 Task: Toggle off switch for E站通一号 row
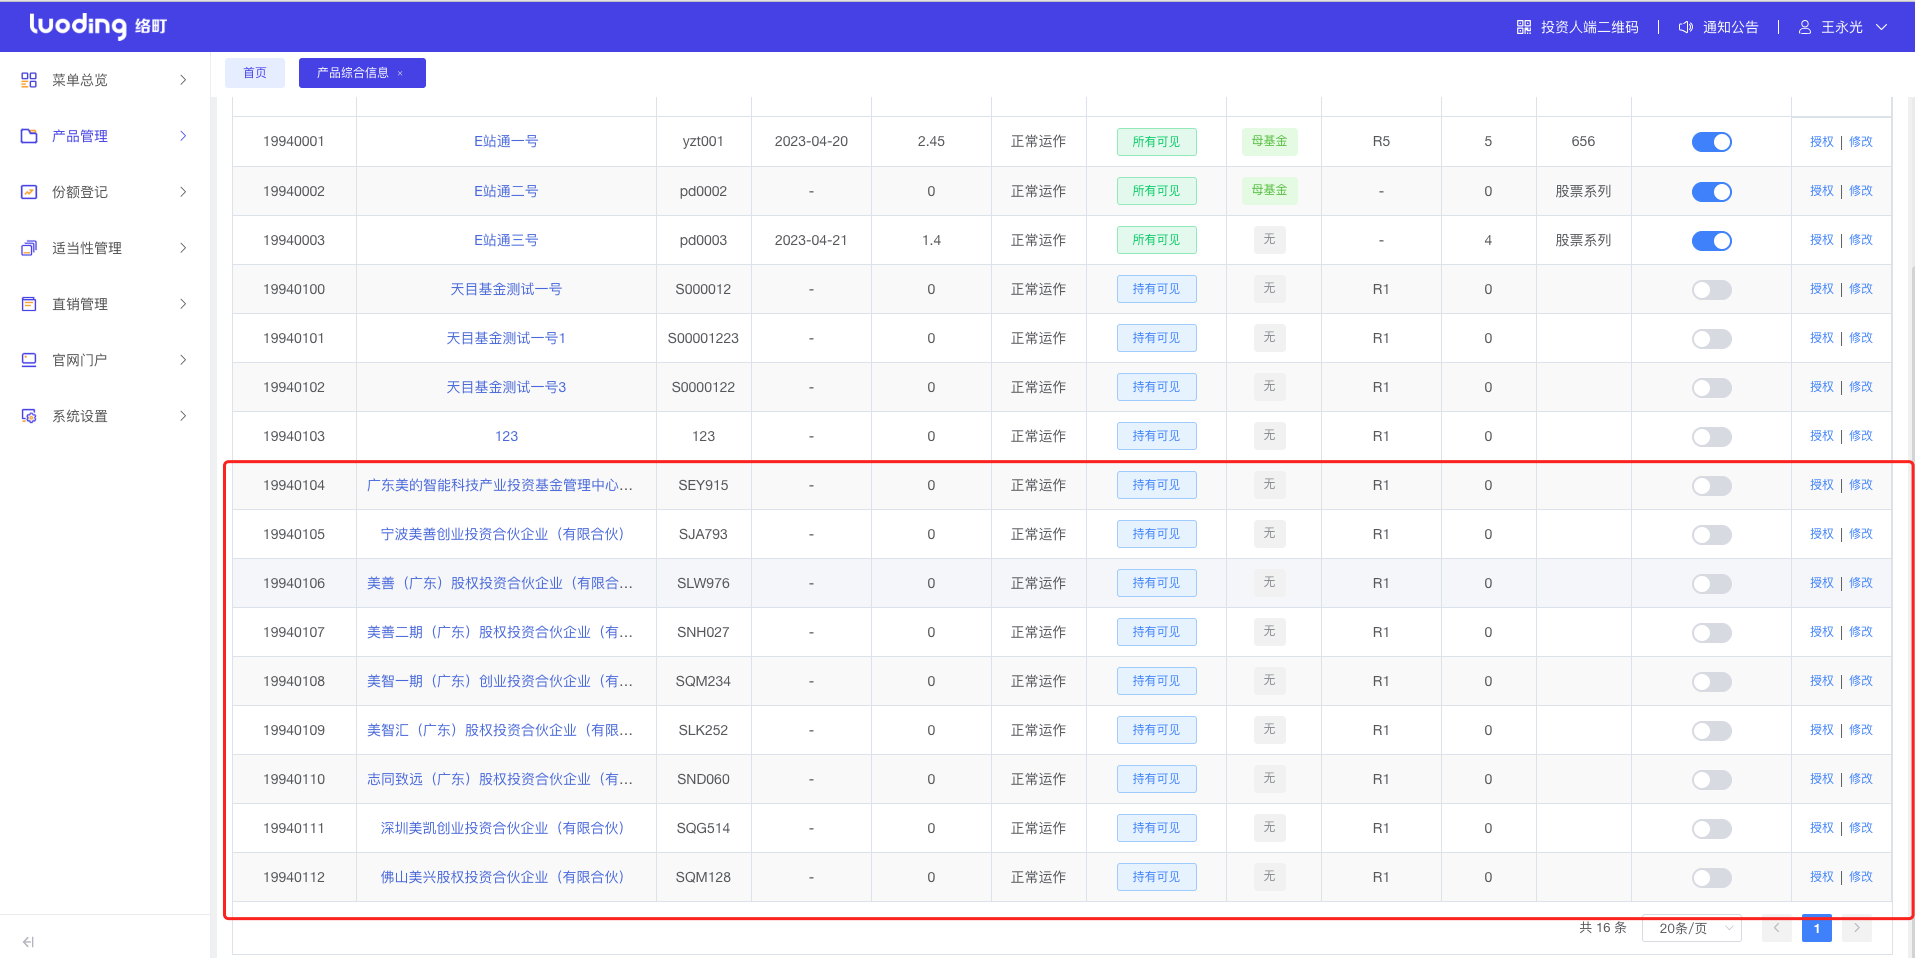click(x=1712, y=142)
